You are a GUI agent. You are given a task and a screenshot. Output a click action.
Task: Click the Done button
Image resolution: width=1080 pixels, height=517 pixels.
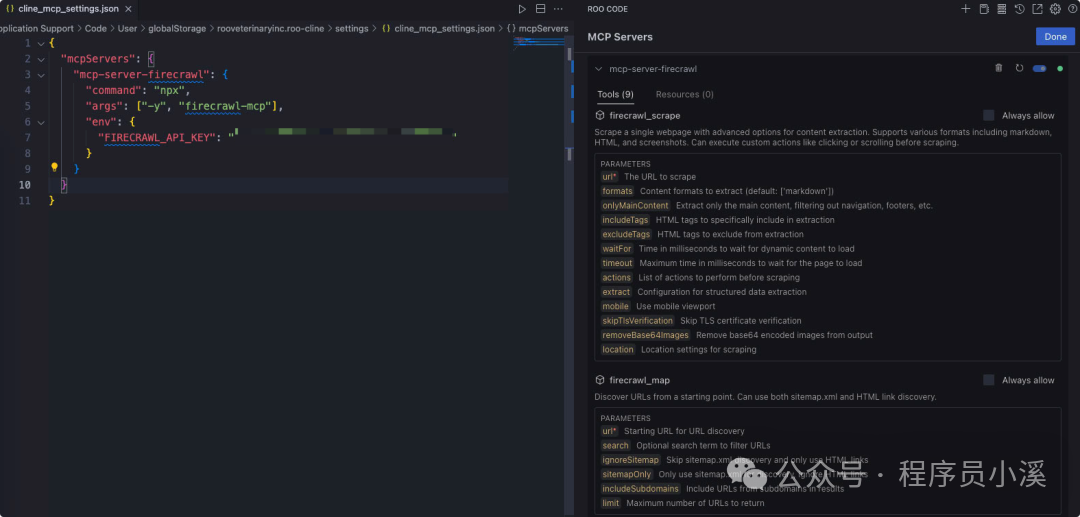click(1055, 36)
